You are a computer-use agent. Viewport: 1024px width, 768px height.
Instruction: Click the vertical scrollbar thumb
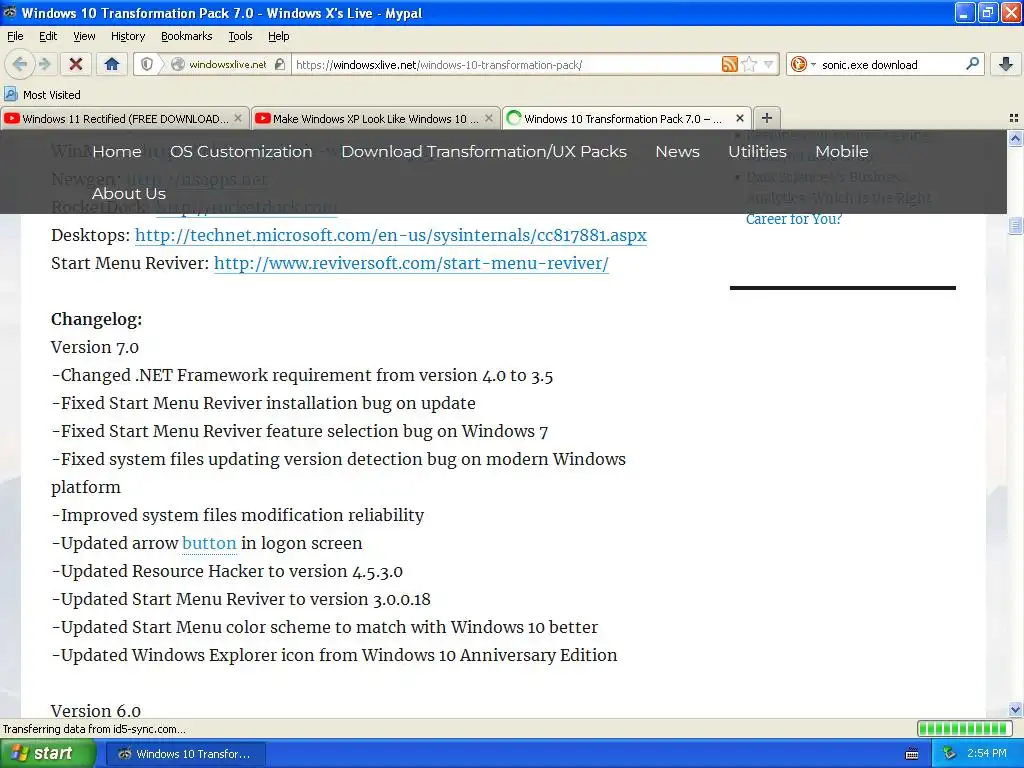[x=1015, y=225]
